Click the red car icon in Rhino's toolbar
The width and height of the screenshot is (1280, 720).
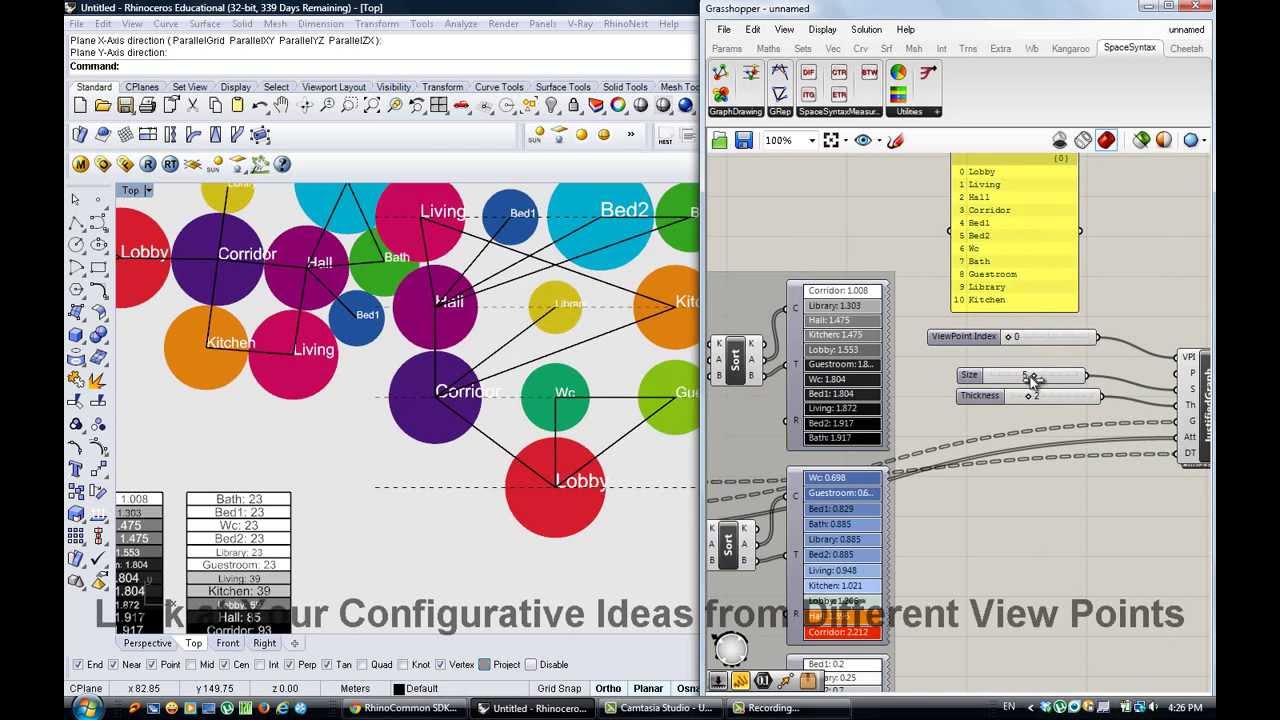pyautogui.click(x=461, y=105)
